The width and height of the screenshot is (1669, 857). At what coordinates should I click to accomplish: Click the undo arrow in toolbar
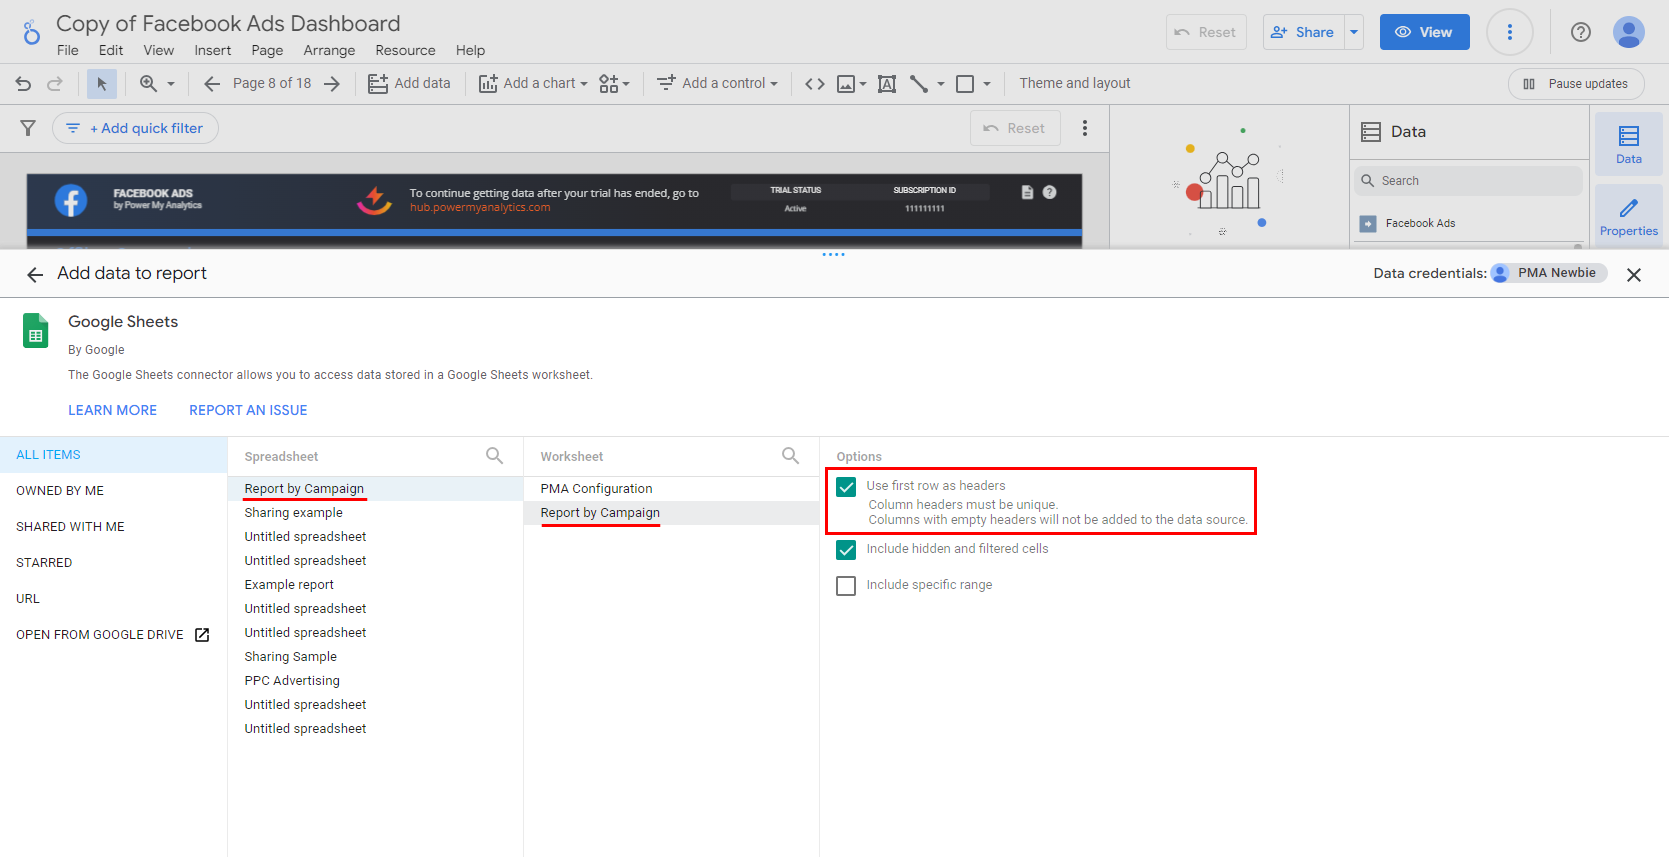pyautogui.click(x=23, y=84)
